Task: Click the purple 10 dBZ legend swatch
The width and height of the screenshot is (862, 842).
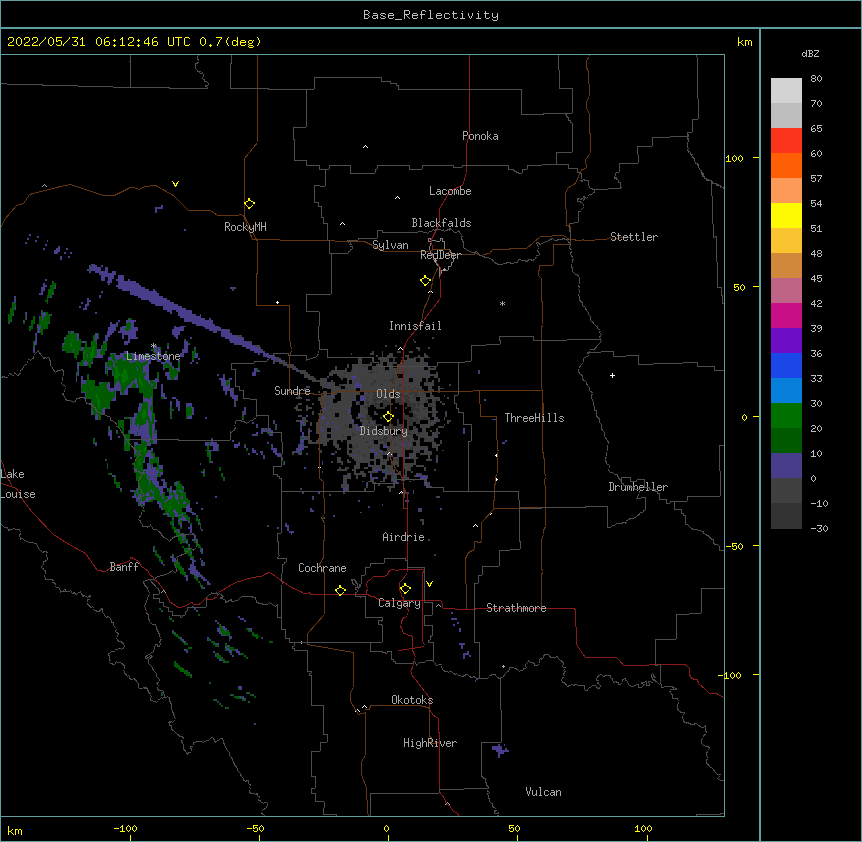Action: point(786,466)
